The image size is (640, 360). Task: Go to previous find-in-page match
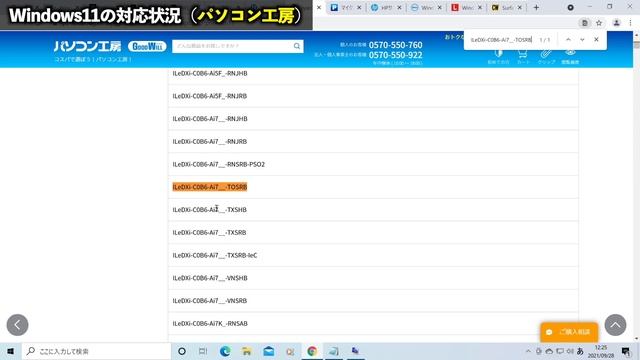coord(568,40)
